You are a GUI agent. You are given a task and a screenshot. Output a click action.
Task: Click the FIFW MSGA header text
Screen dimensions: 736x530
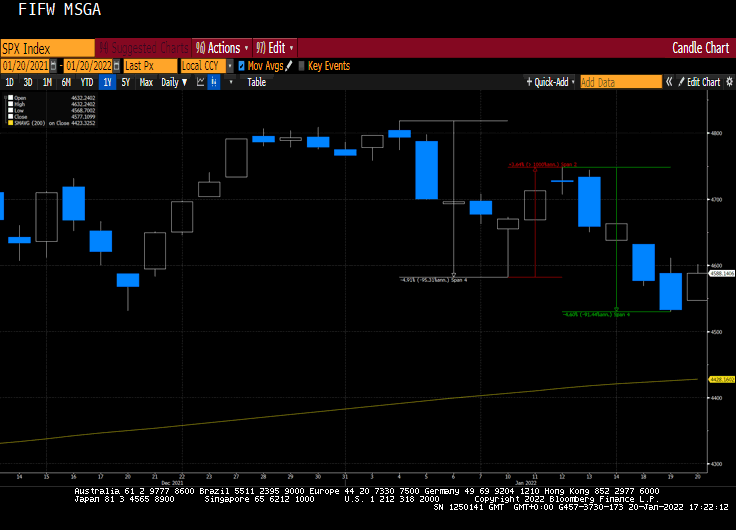pyautogui.click(x=59, y=9)
